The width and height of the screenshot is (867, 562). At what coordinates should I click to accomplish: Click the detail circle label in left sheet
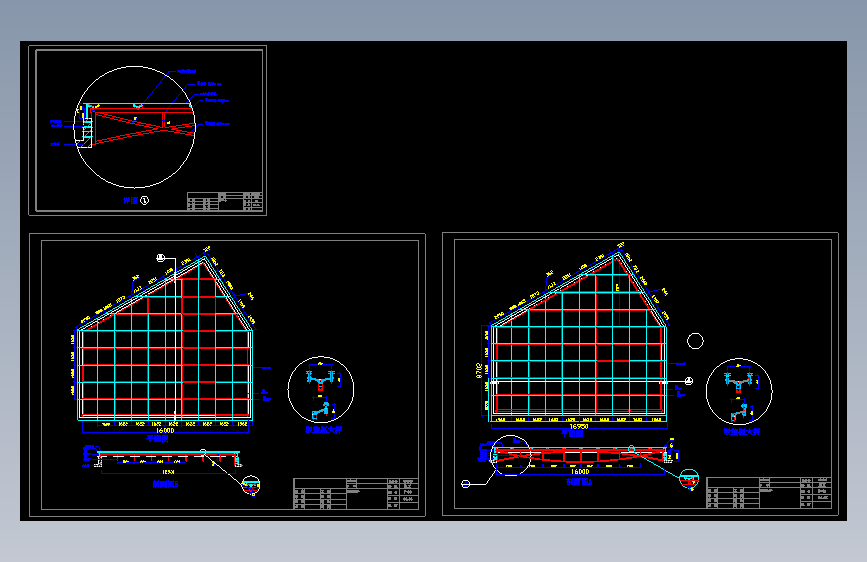coord(323,429)
